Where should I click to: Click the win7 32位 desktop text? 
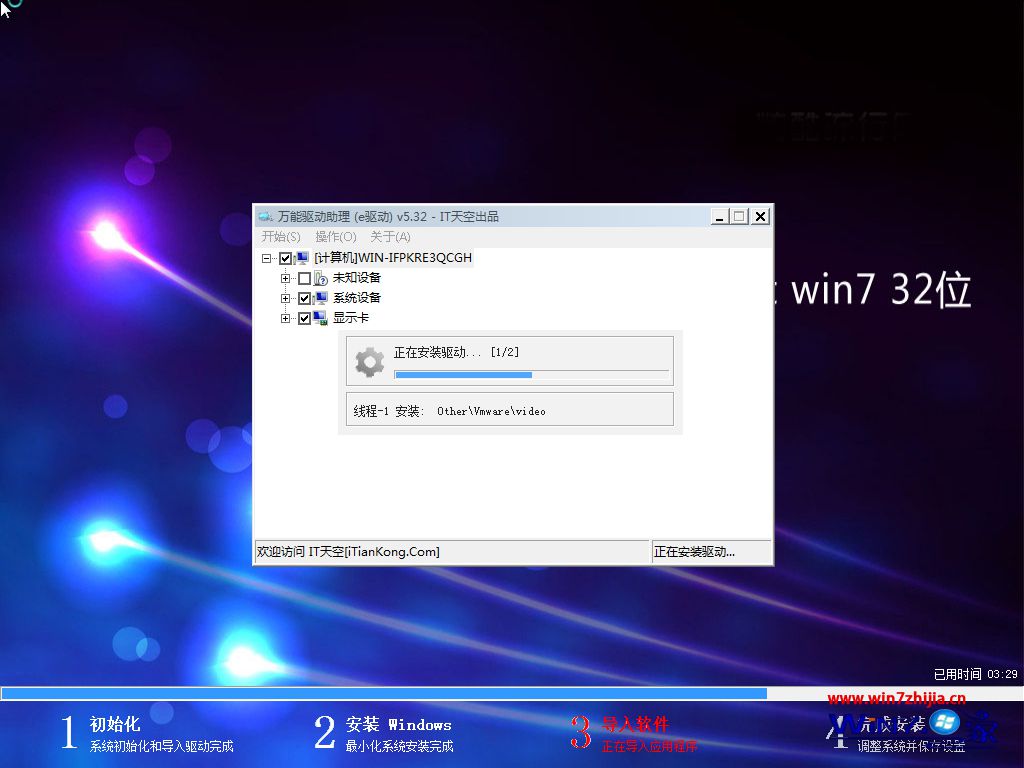point(881,289)
